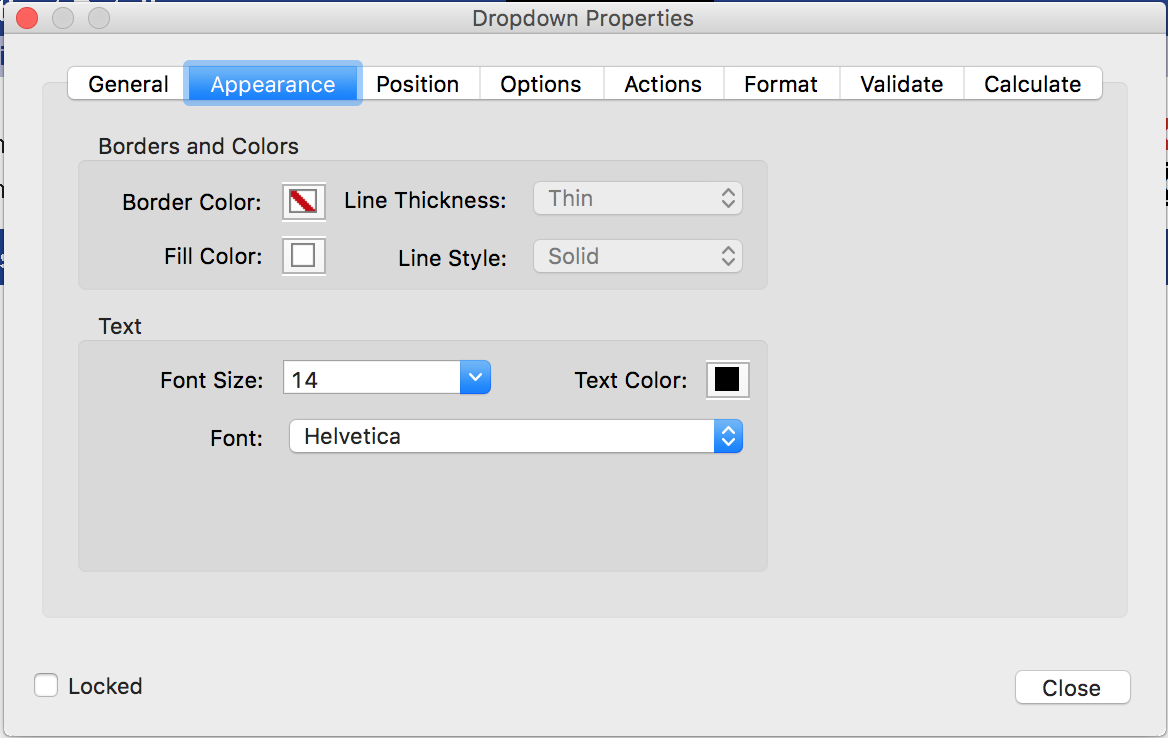Switch to the Calculate tab

1032,84
